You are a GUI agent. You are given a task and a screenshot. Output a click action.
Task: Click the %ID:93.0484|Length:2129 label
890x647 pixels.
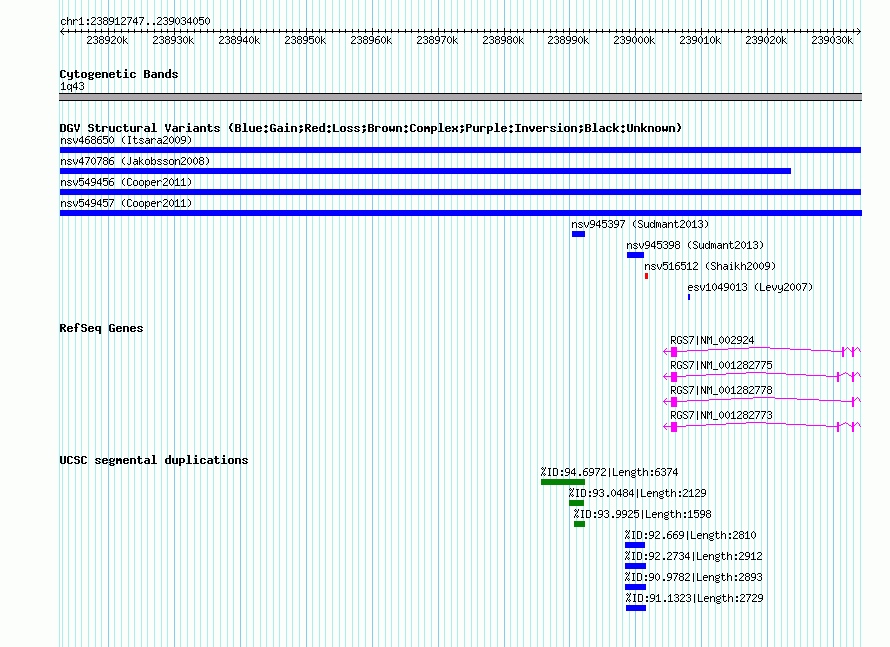pyautogui.click(x=638, y=493)
